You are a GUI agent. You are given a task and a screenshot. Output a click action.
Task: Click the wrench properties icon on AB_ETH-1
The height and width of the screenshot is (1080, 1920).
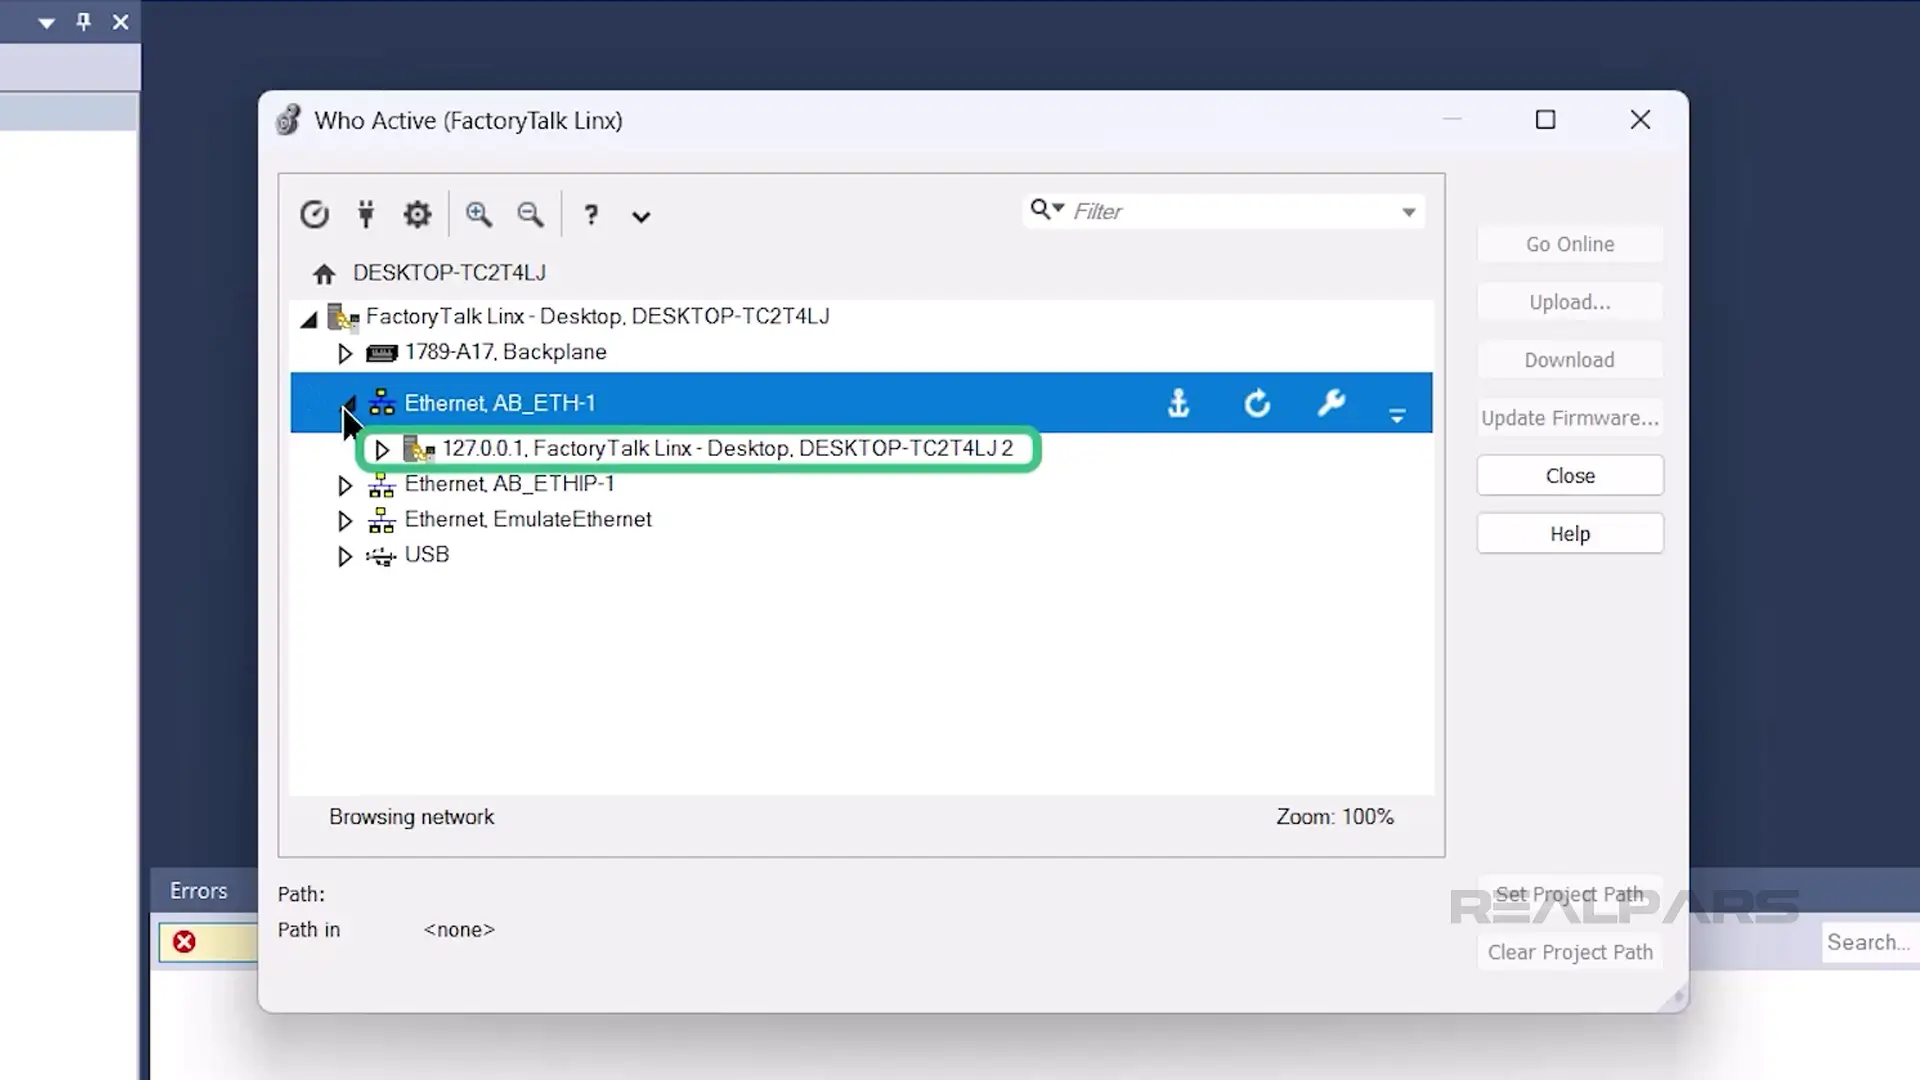click(x=1331, y=403)
